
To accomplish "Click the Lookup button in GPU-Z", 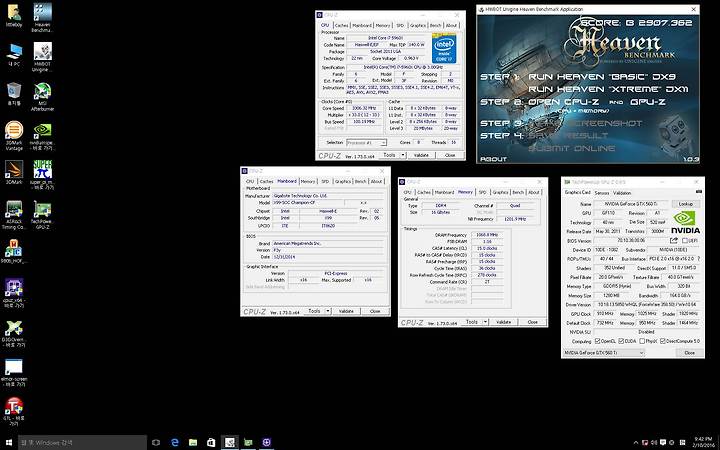I will click(x=686, y=204).
